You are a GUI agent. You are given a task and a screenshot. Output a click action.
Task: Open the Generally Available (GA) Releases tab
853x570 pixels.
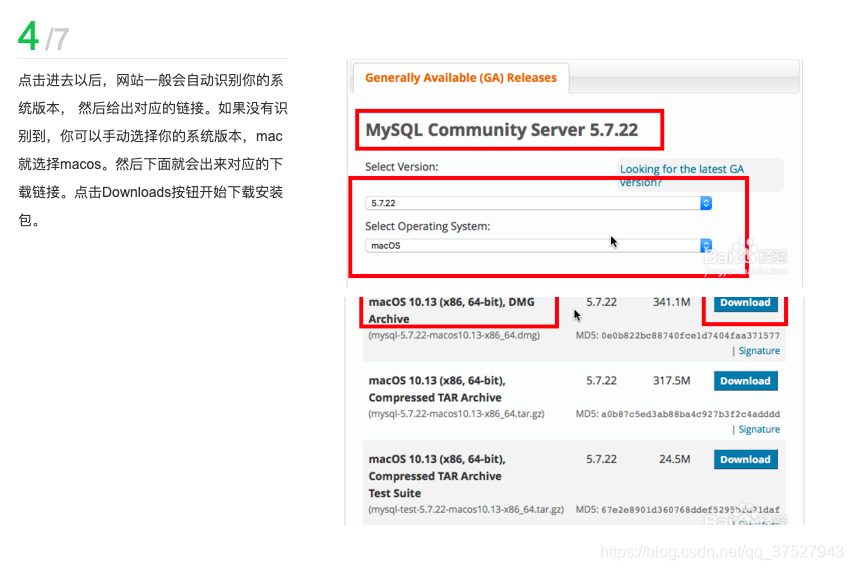[x=461, y=78]
